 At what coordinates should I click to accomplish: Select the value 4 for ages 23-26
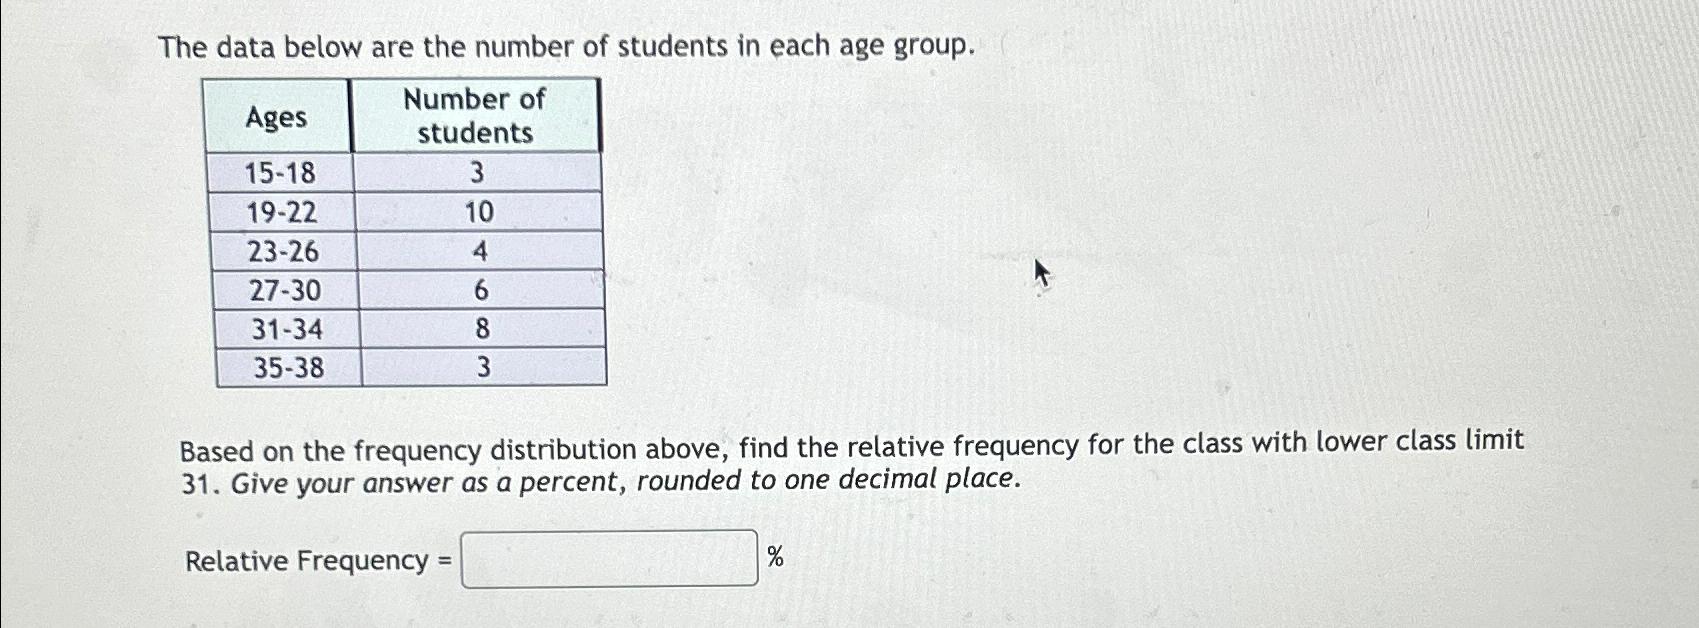click(x=479, y=252)
